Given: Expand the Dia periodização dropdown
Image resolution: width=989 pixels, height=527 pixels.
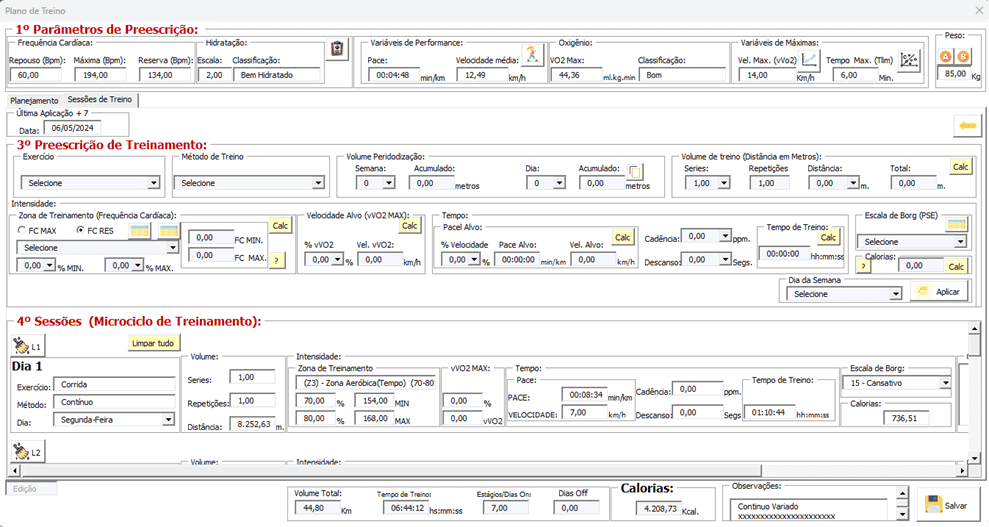Looking at the screenshot, I should (559, 183).
